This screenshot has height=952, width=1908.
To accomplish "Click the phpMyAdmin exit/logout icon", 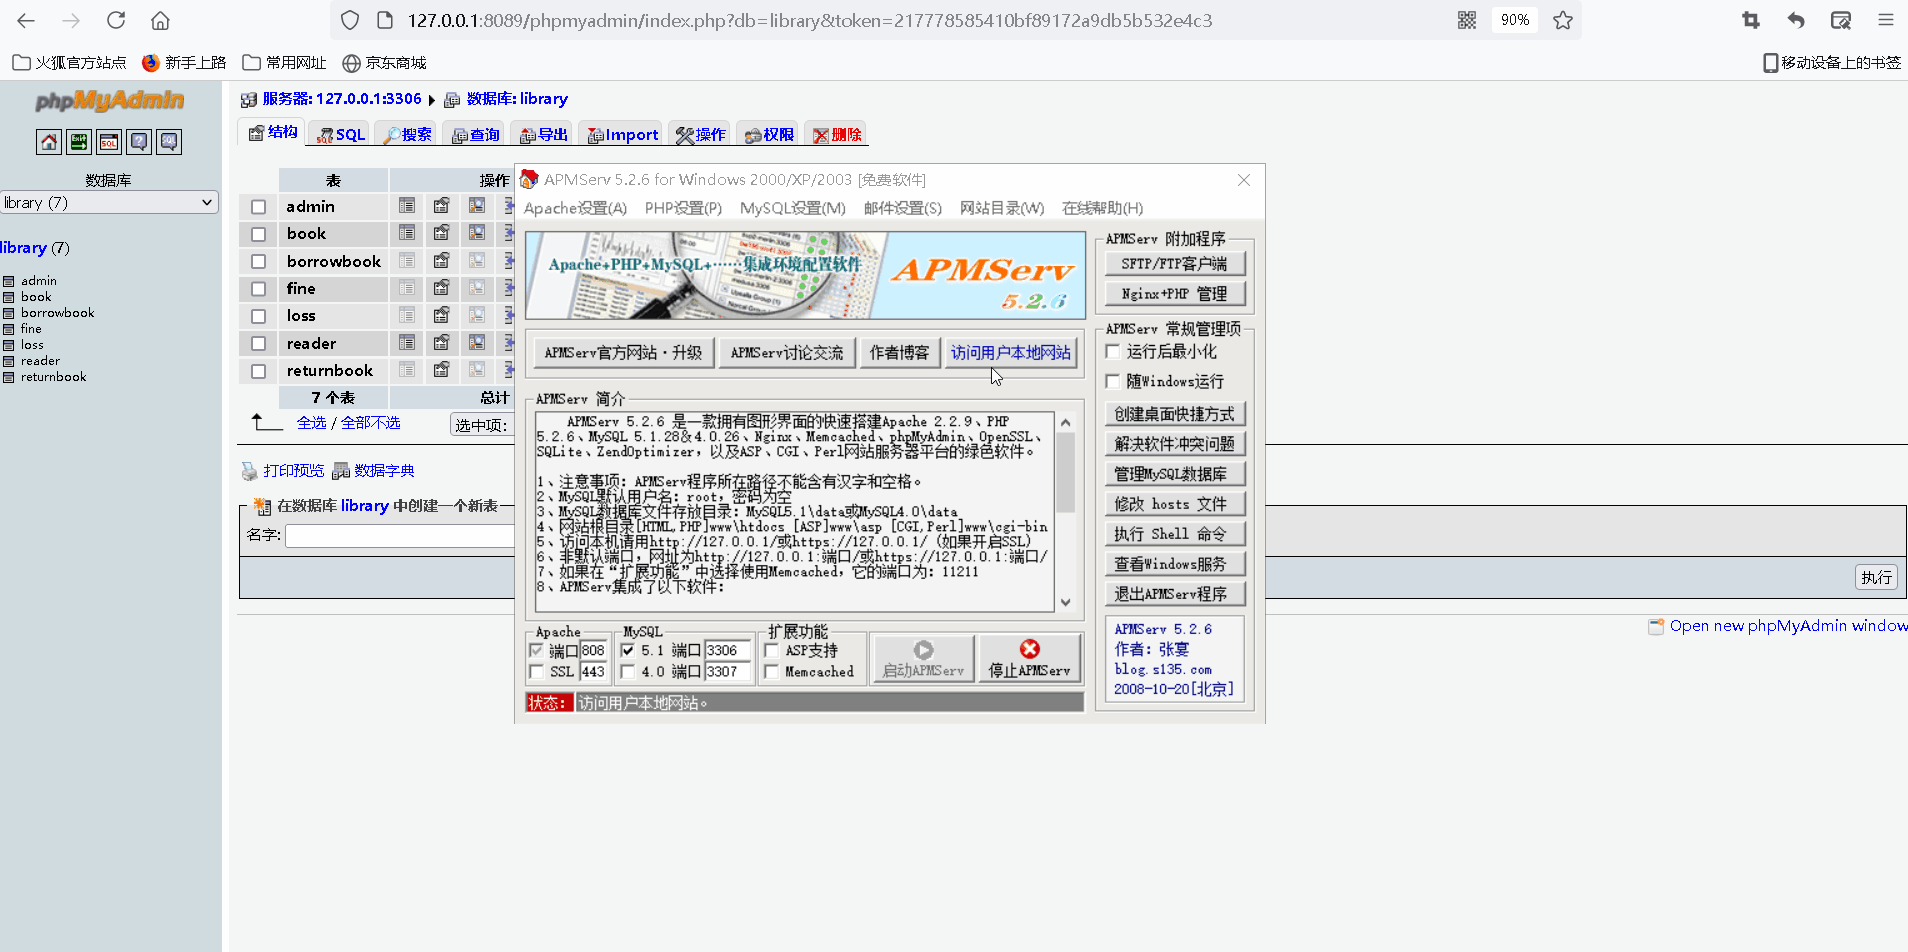I will pos(79,142).
